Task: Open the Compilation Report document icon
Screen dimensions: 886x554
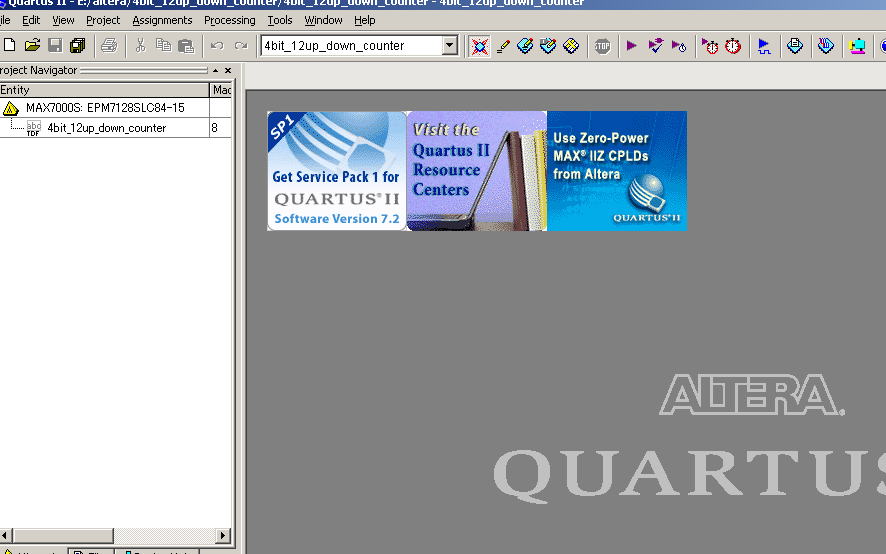Action: pyautogui.click(x=794, y=46)
